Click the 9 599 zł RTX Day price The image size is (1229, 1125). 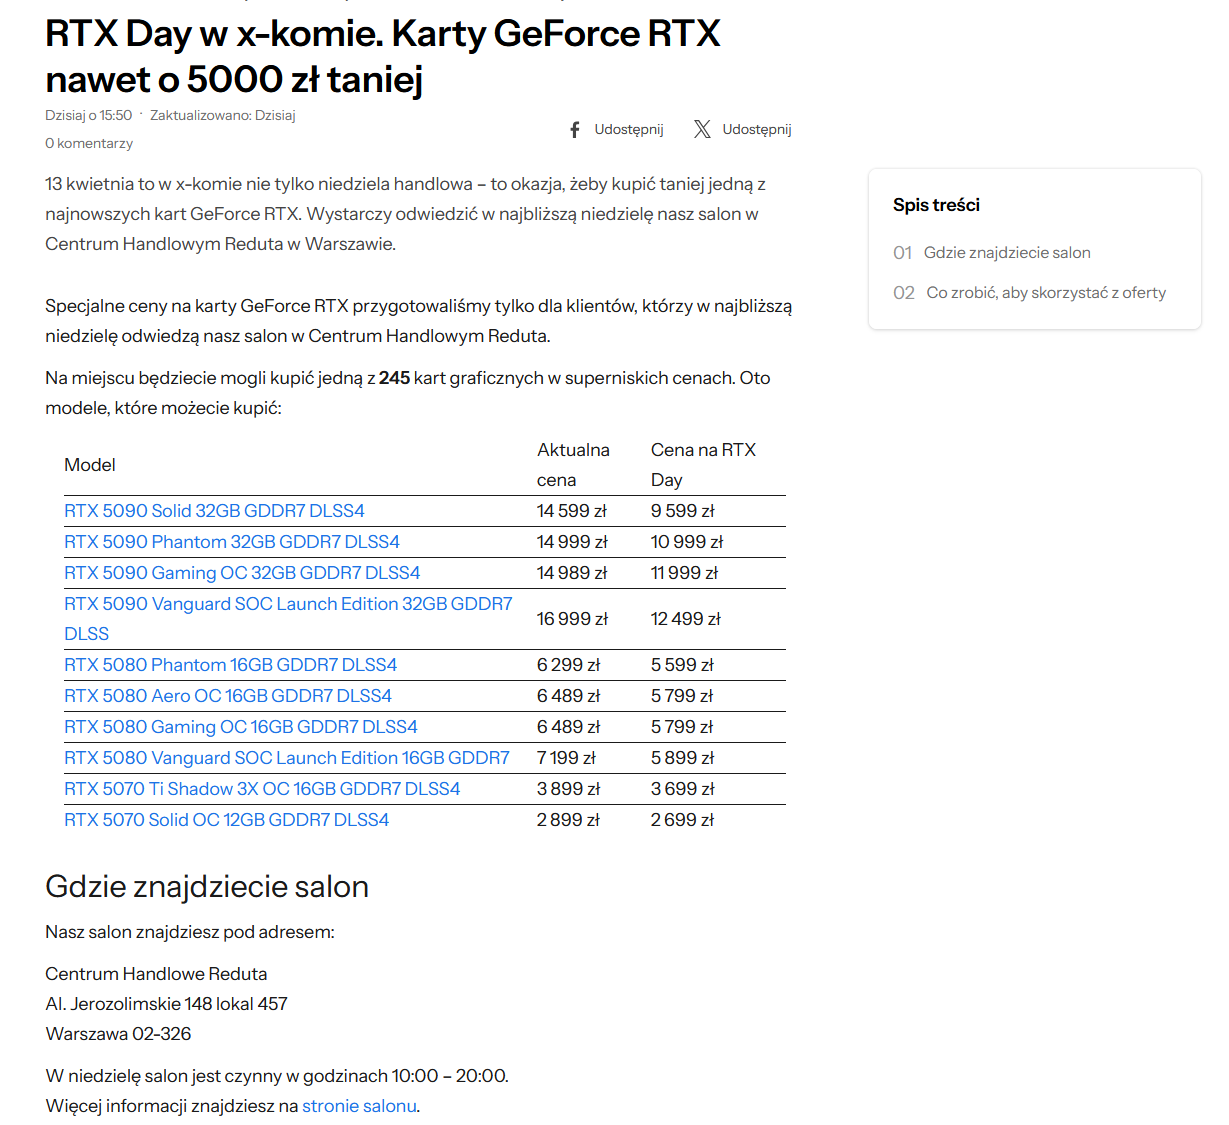pos(683,511)
